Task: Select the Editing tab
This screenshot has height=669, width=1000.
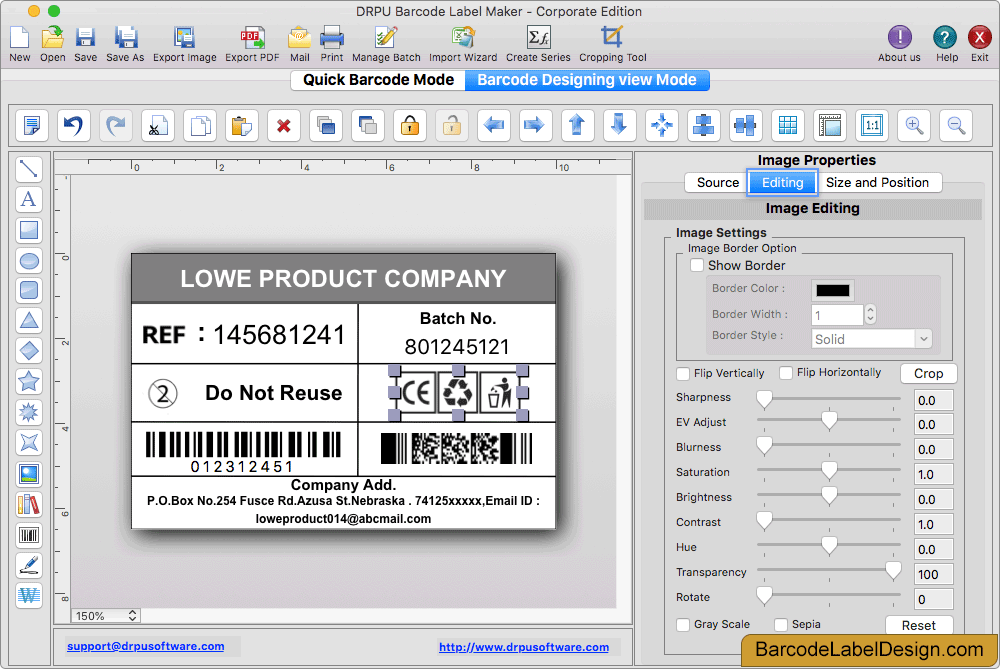Action: tap(783, 182)
